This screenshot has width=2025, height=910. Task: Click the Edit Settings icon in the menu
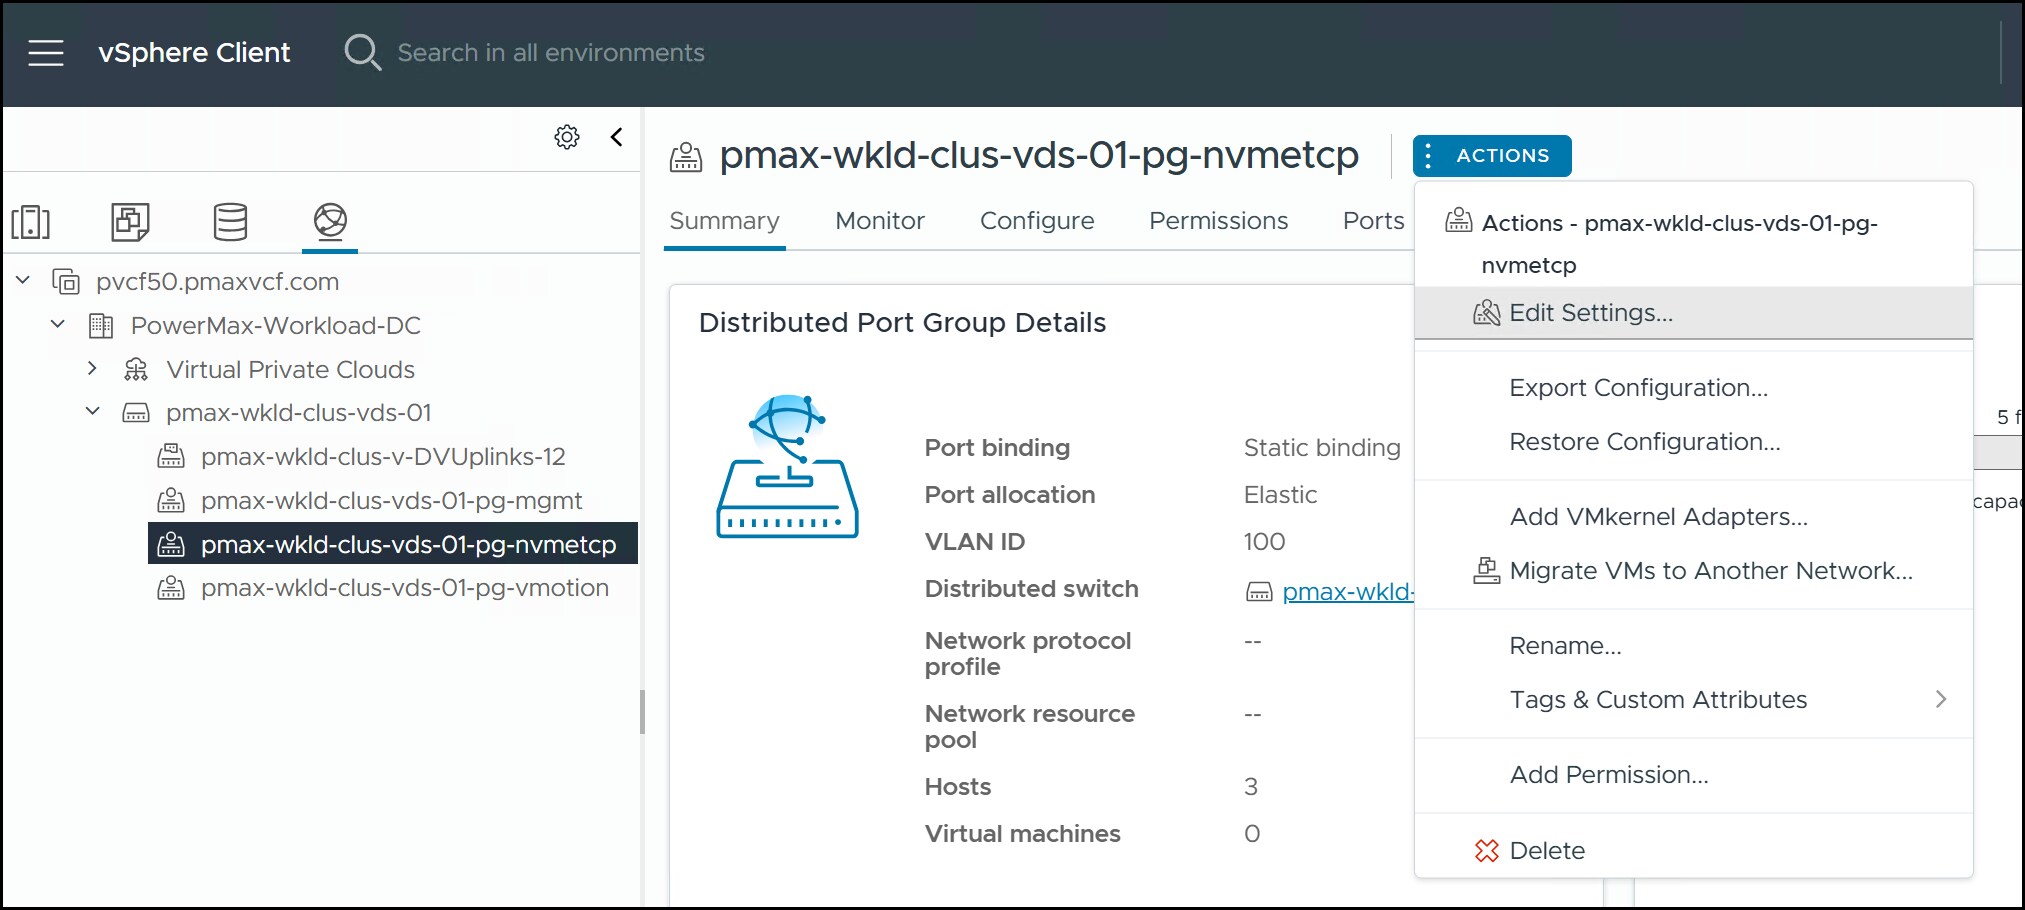click(x=1487, y=313)
